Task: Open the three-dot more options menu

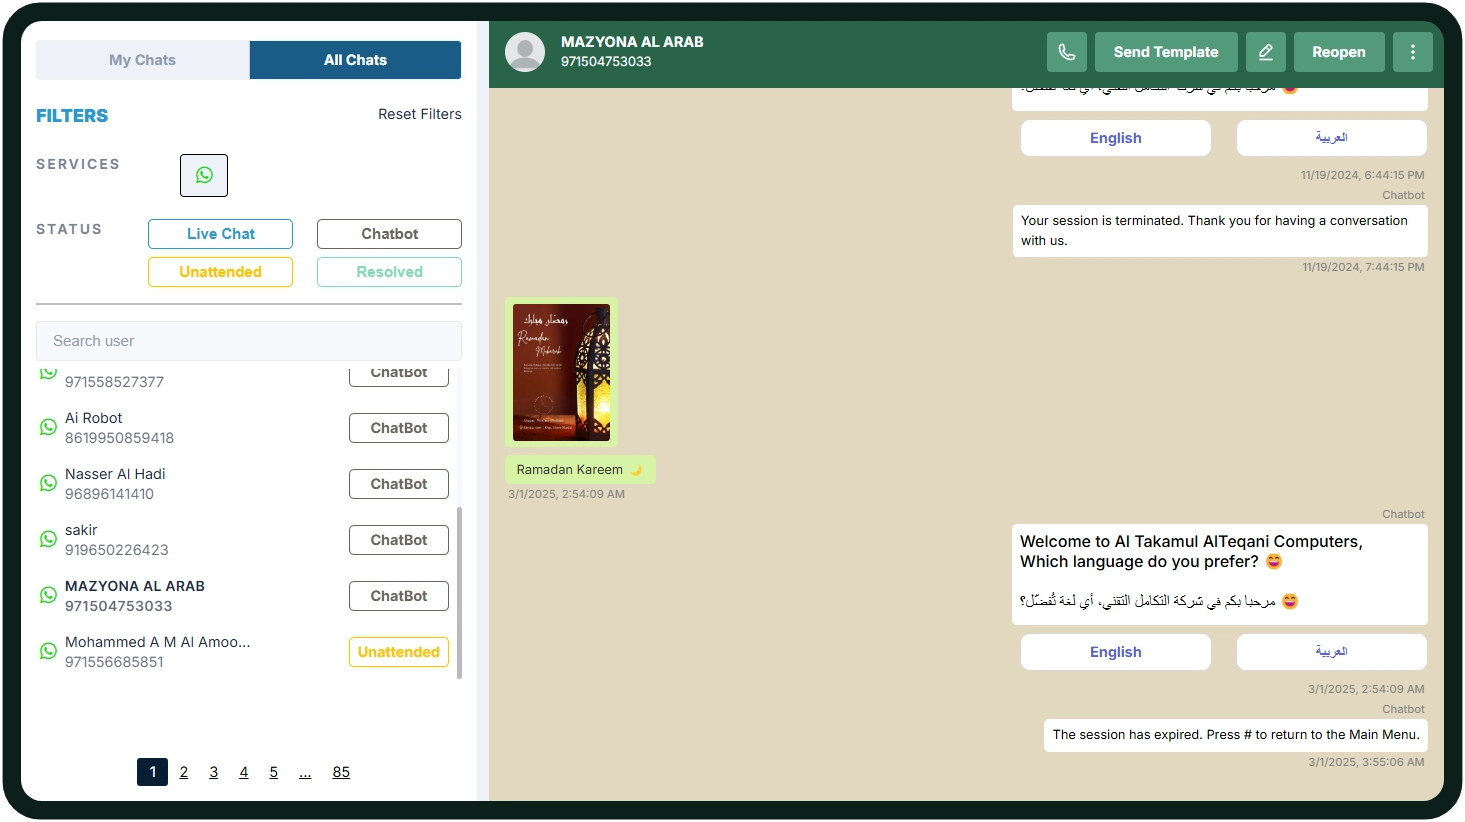Action: pos(1412,52)
